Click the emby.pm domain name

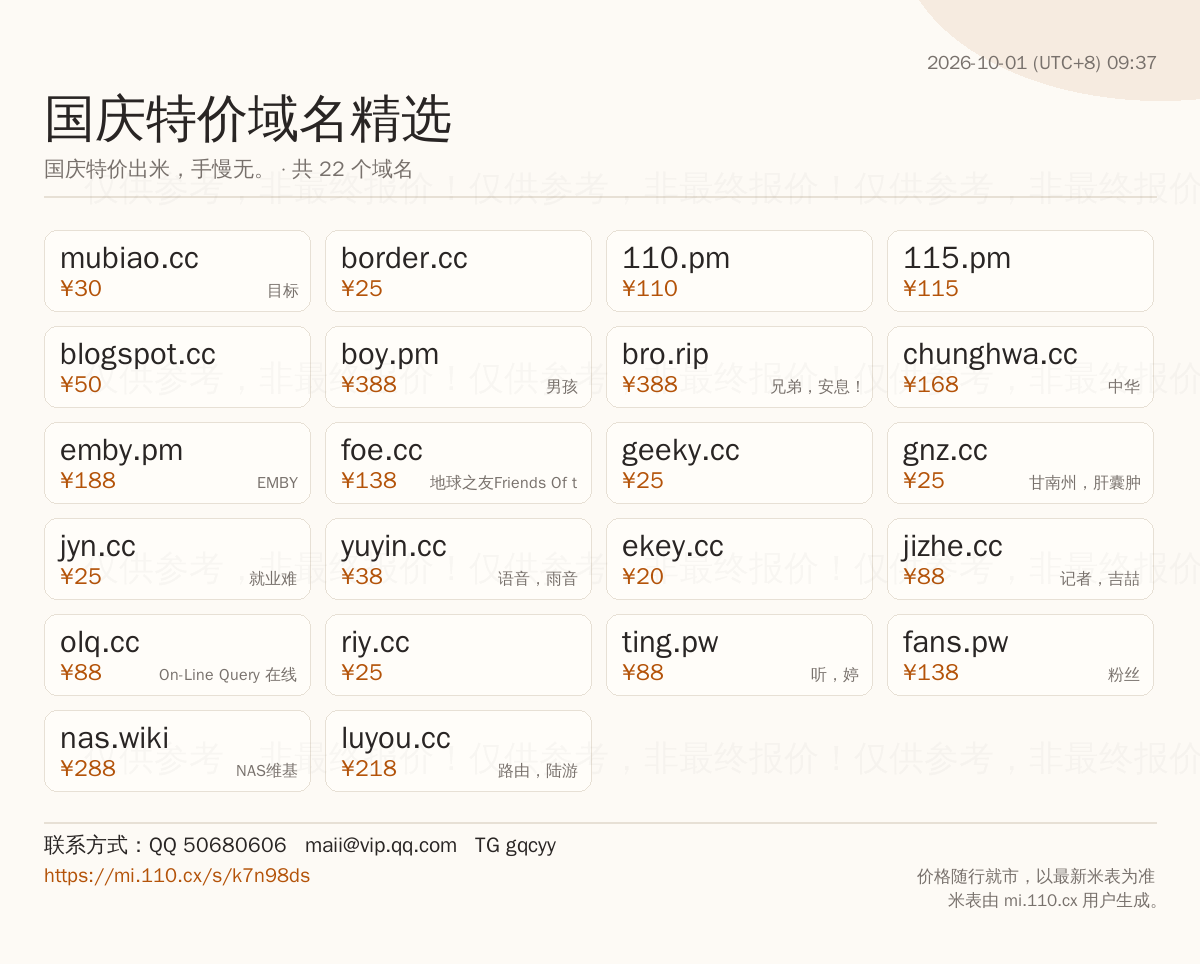(x=121, y=450)
